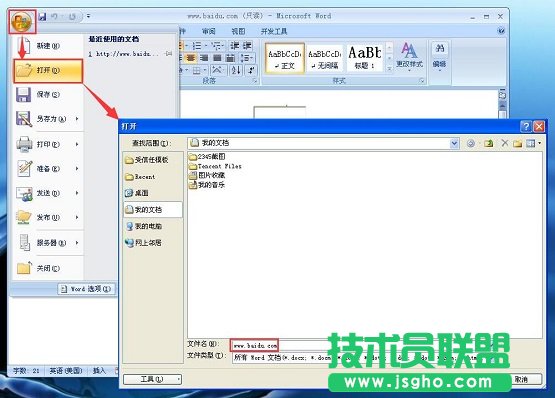The image size is (555, 398).
Task: Select the 正文 (Normal) style
Action: coord(284,58)
